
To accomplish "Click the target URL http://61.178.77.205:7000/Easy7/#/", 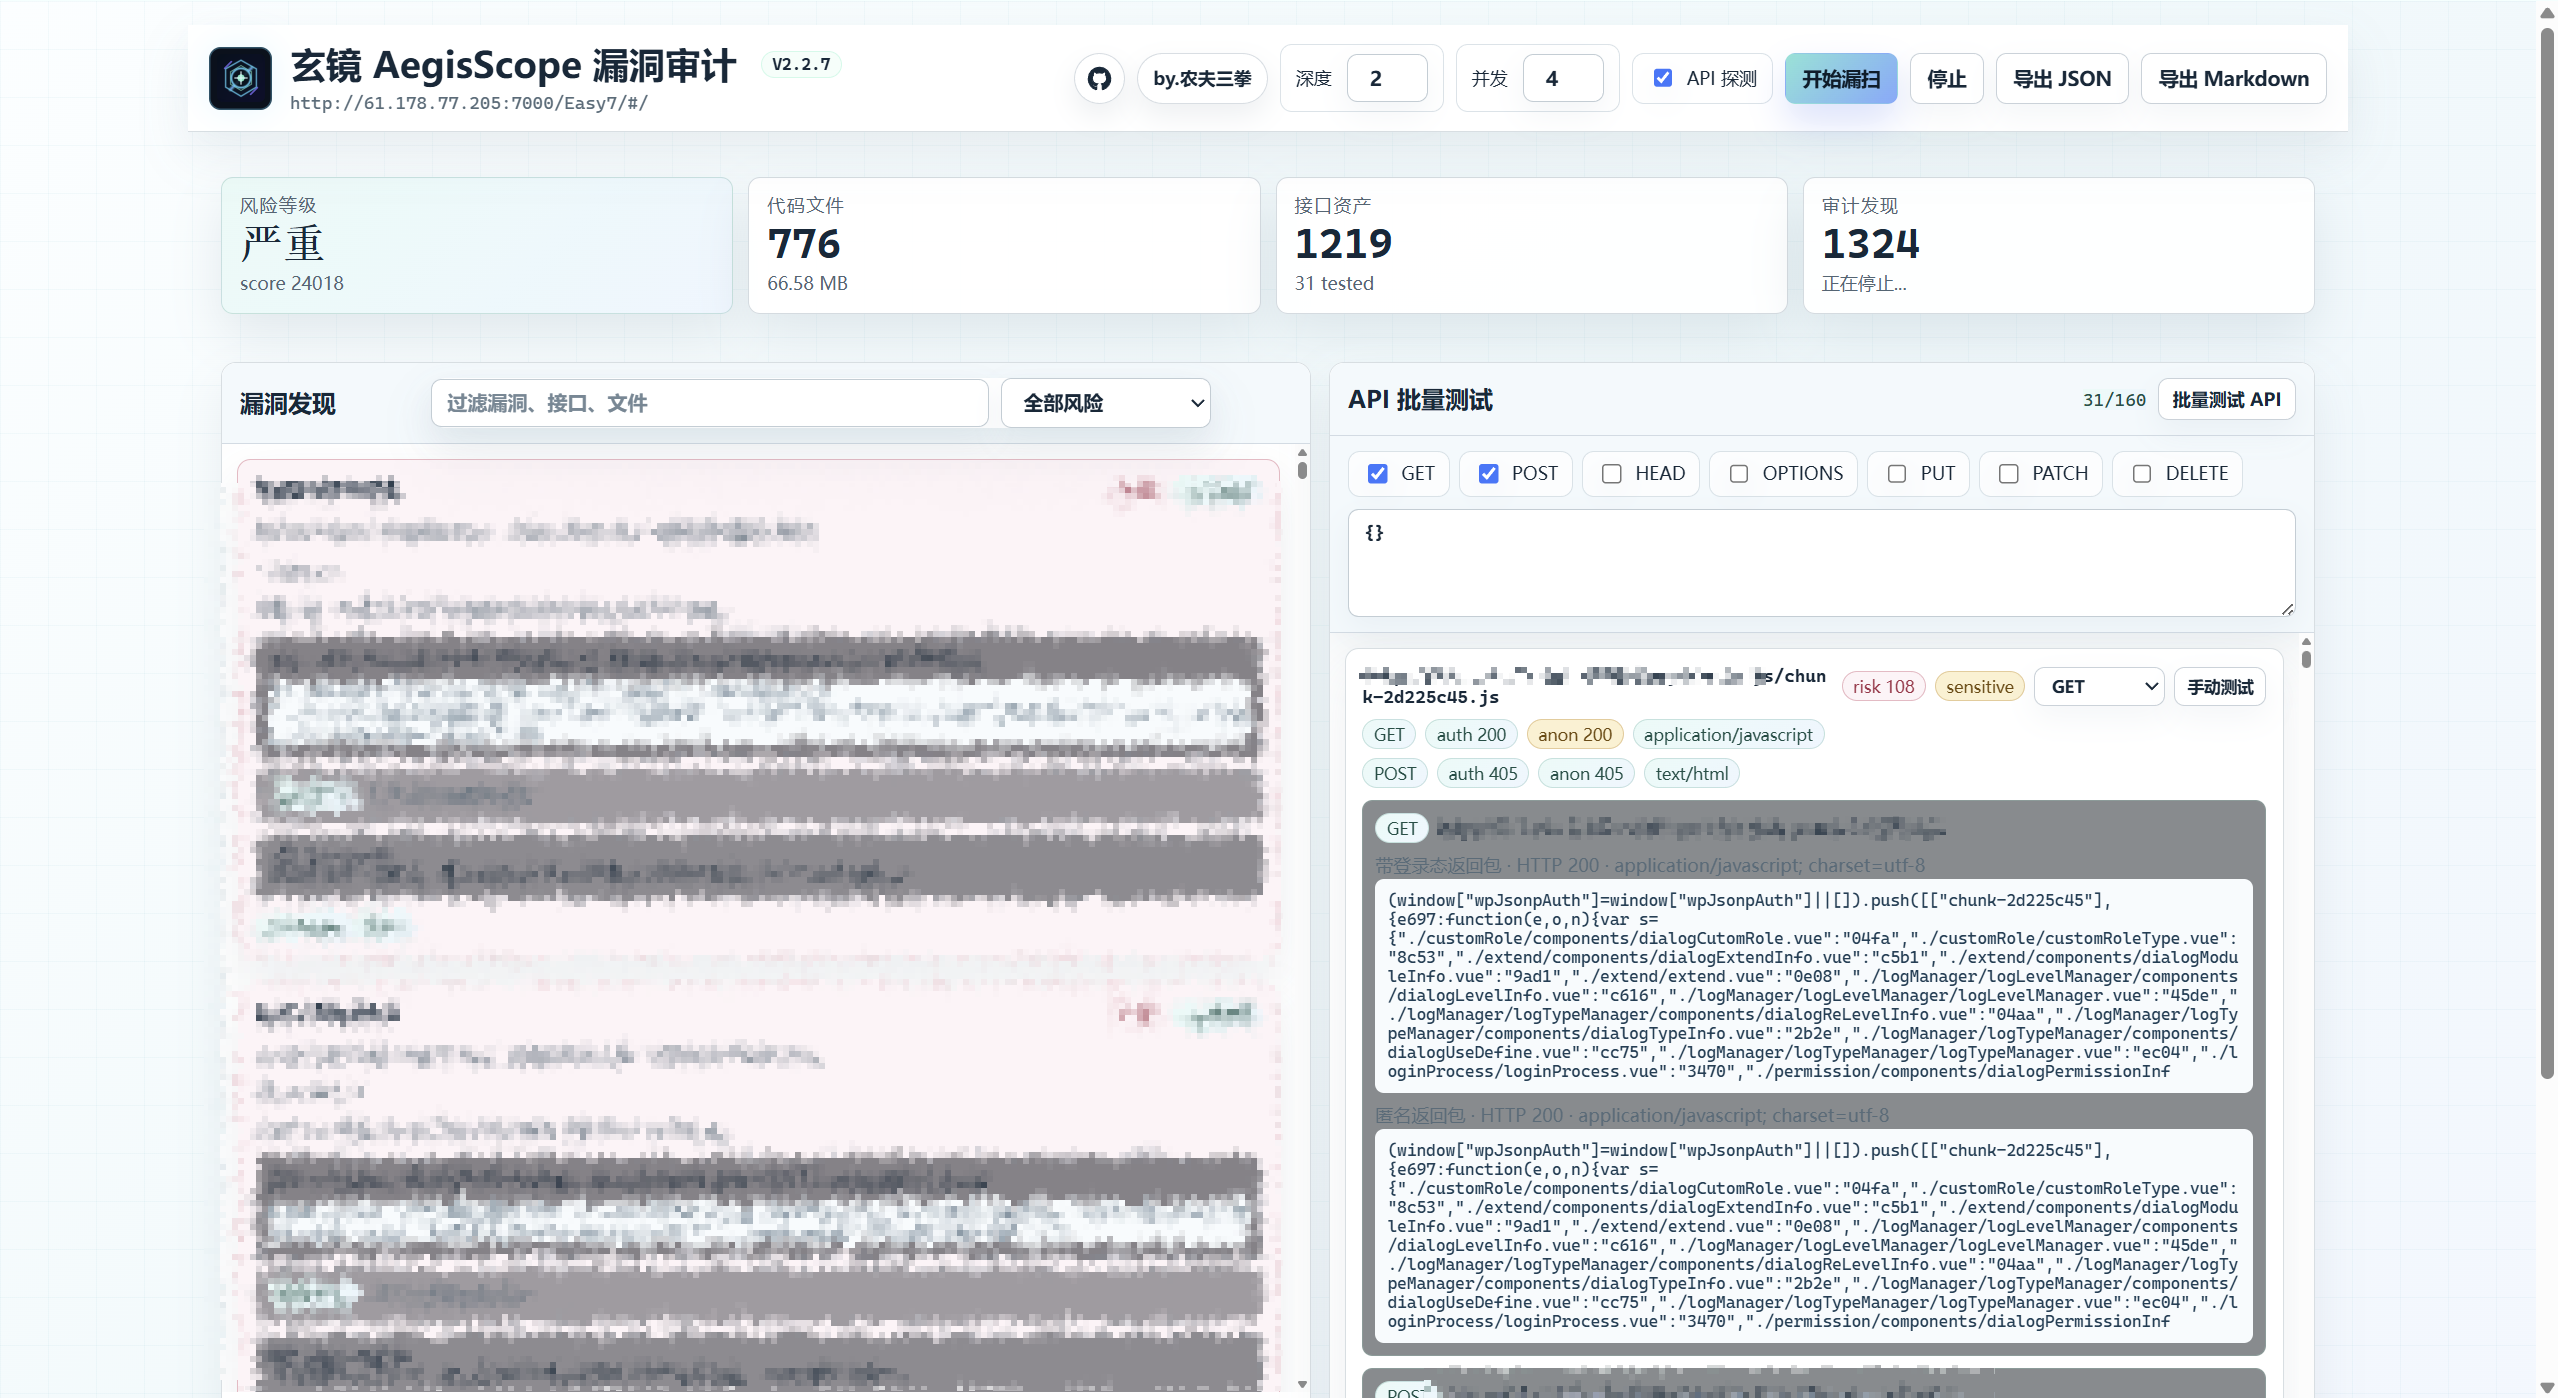I will [x=469, y=103].
